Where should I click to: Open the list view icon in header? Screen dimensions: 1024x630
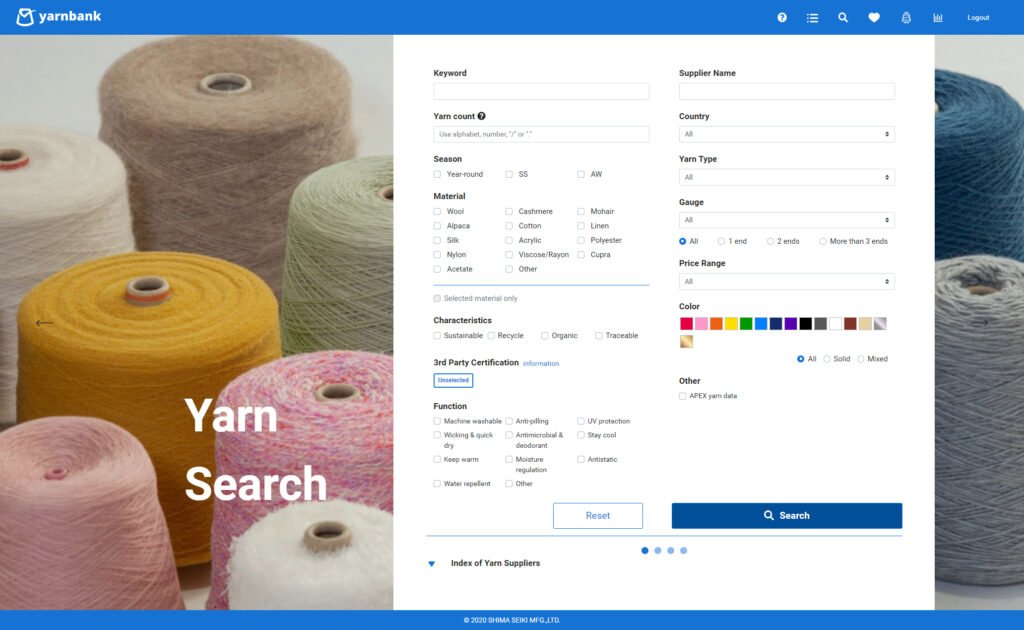(x=812, y=17)
